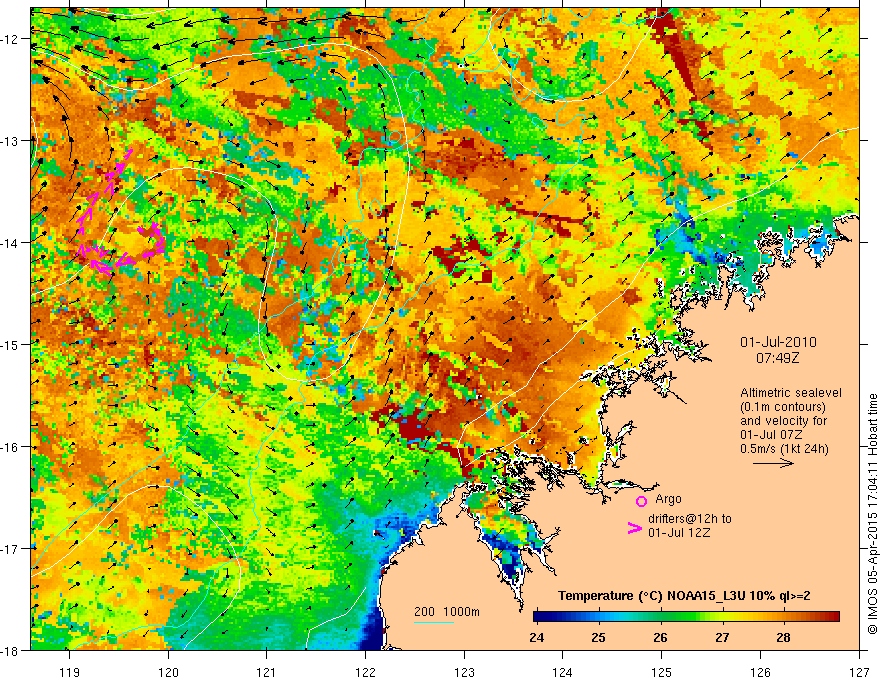880x680 pixels.
Task: Click the vertical IMOS copyright timestamp text
Action: click(872, 513)
